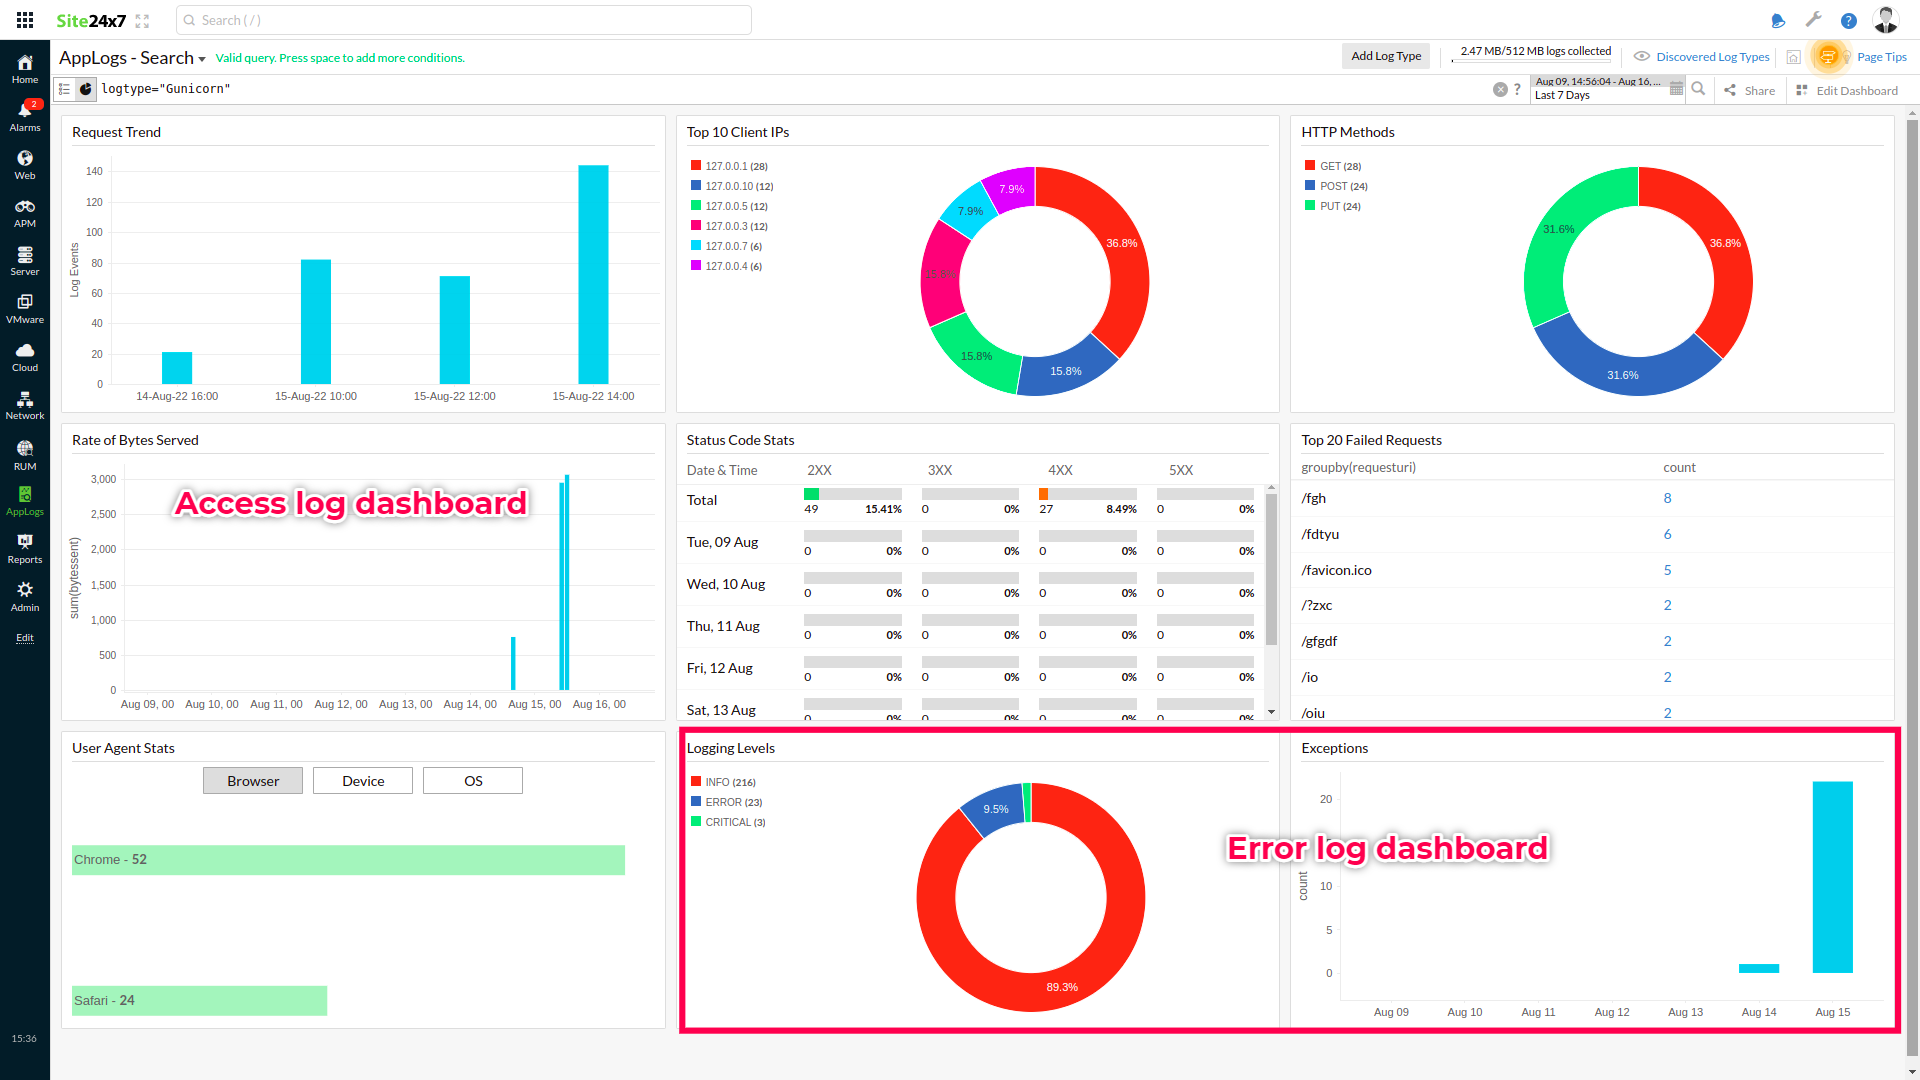Switch user agent stats to OS
Image resolution: width=1920 pixels, height=1080 pixels.
click(x=473, y=781)
